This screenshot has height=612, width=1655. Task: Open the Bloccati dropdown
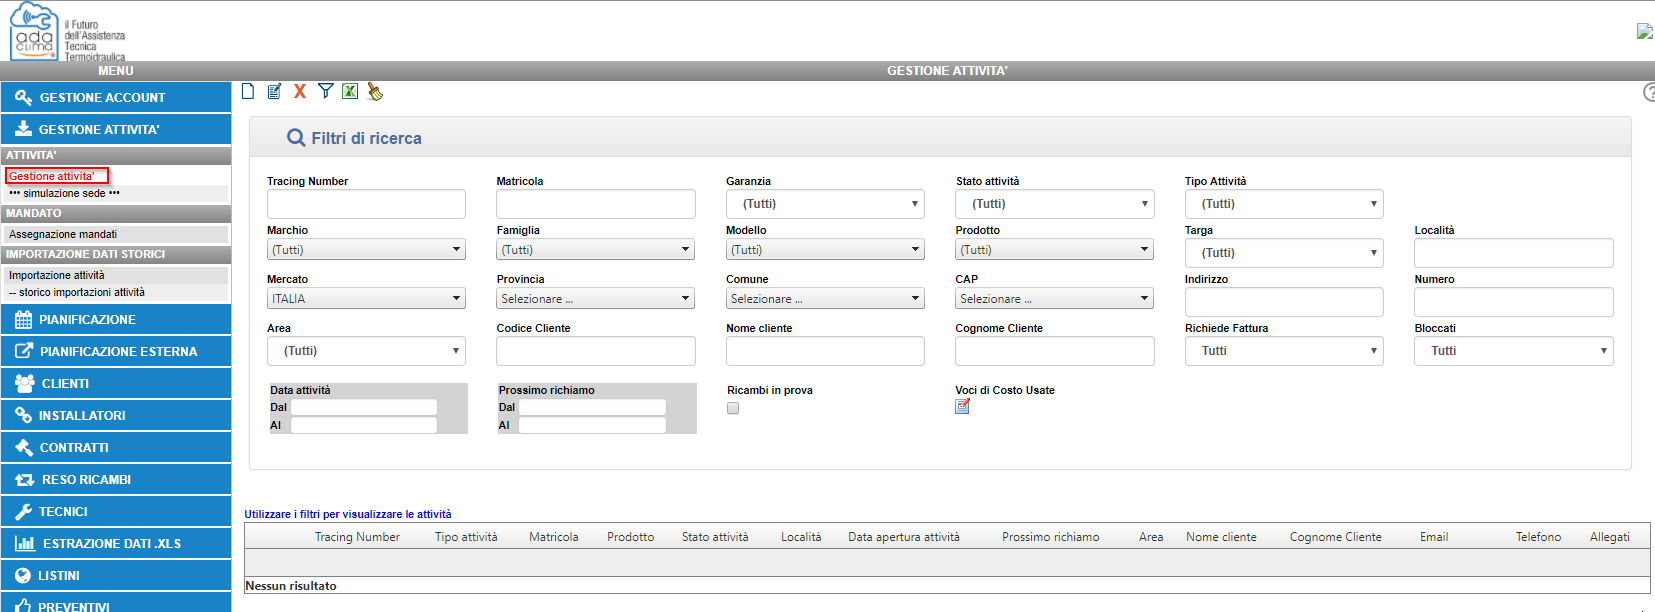pyautogui.click(x=1514, y=351)
